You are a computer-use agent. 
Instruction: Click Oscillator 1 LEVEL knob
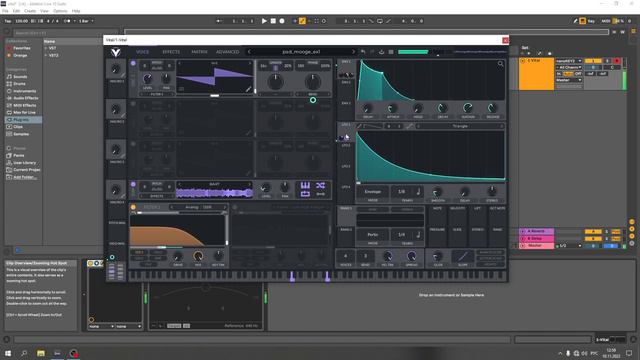pyautogui.click(x=147, y=78)
